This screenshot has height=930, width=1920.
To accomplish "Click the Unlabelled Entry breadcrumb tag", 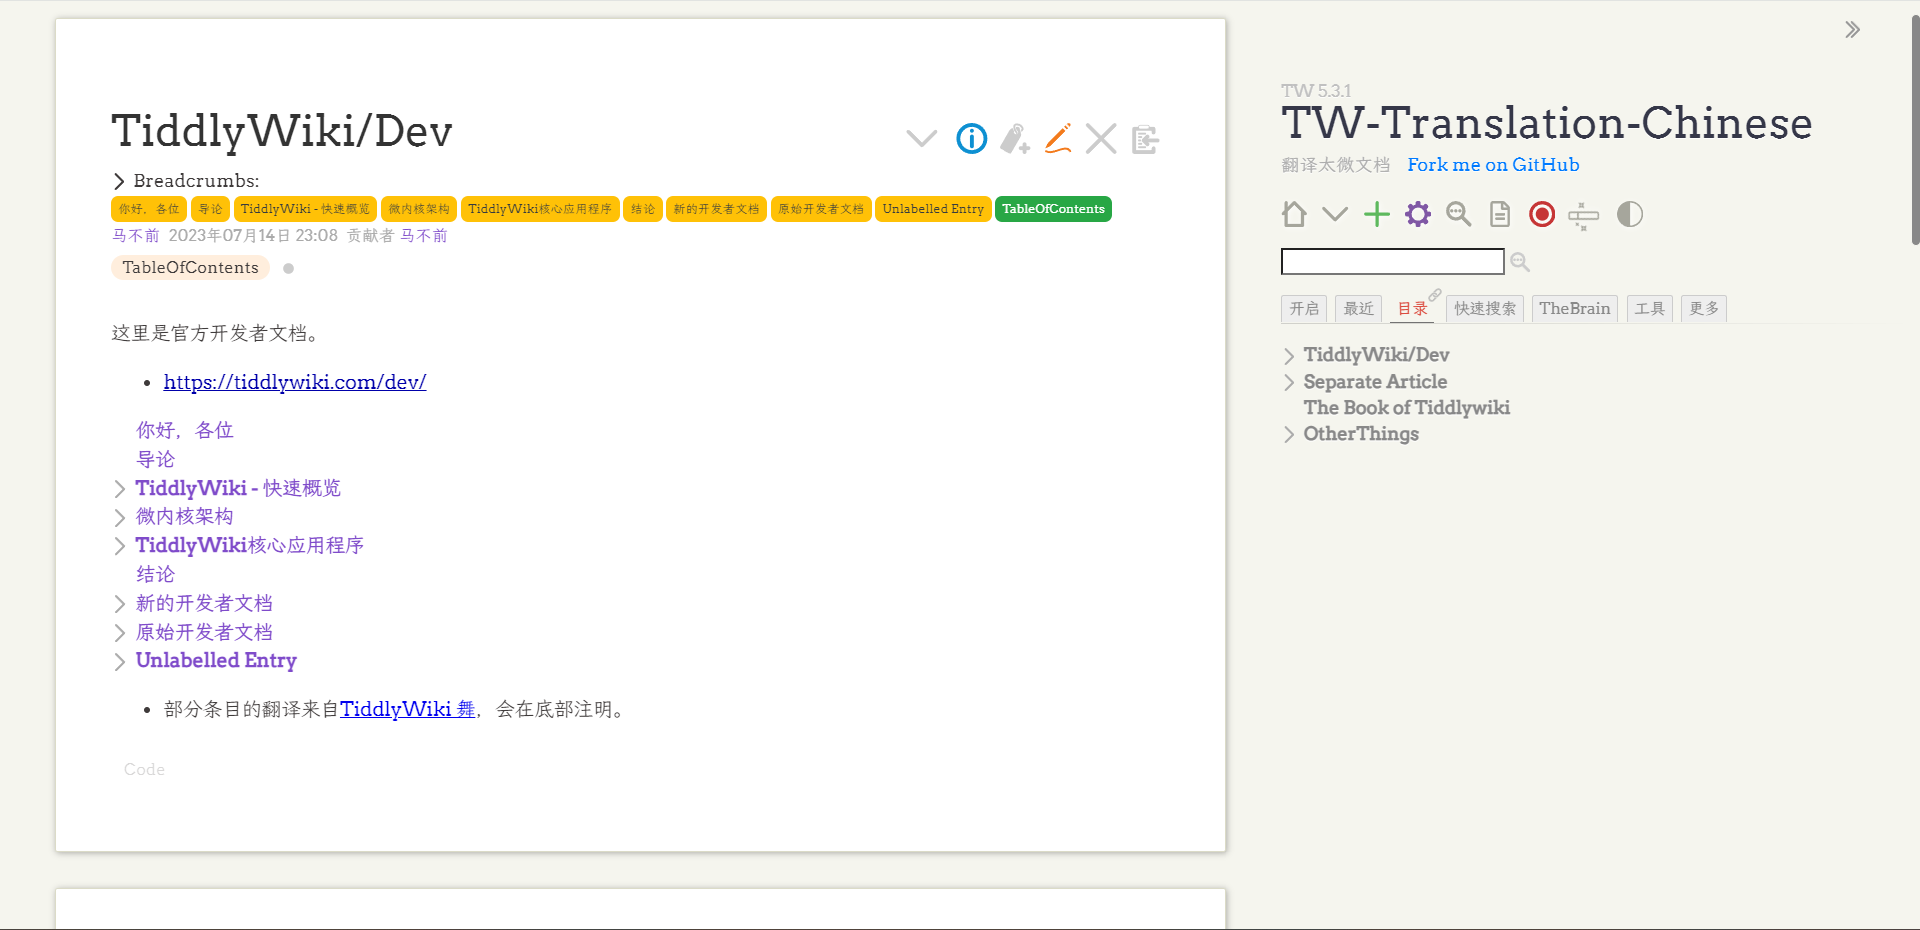I will [933, 209].
